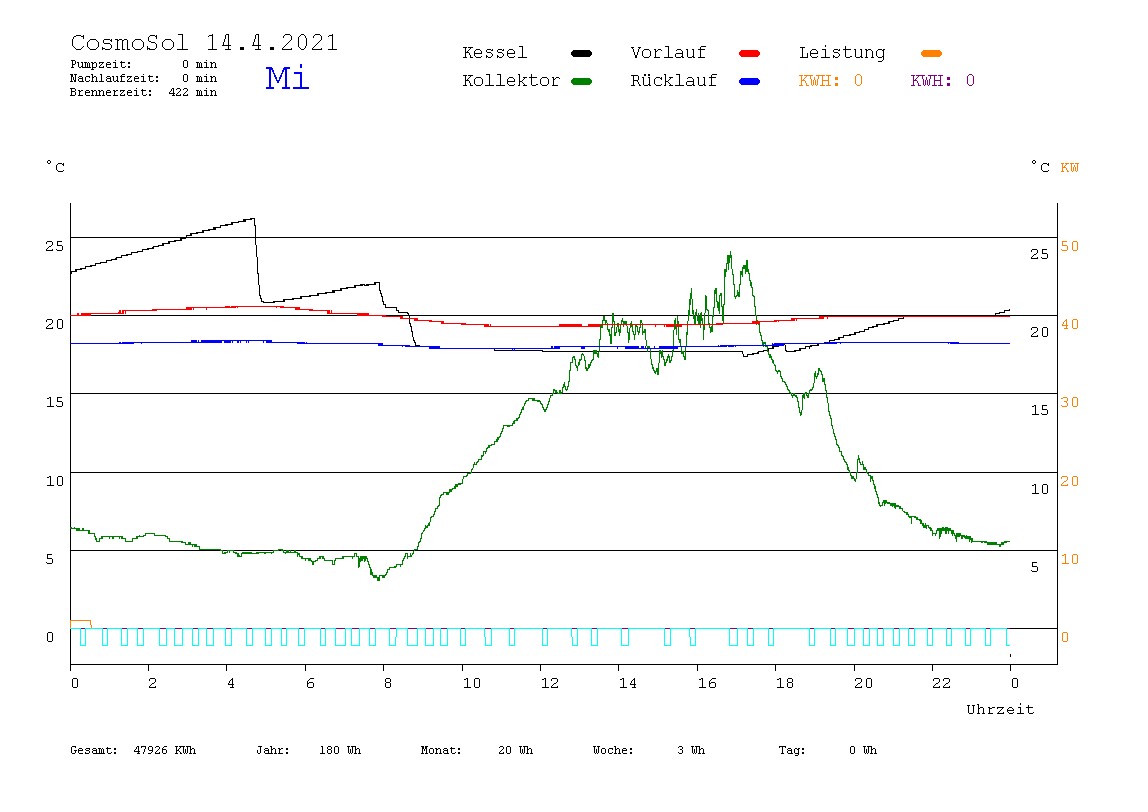This screenshot has width=1148, height=812.
Task: Click the Brennerzeit value '422 min'
Action: tap(193, 92)
